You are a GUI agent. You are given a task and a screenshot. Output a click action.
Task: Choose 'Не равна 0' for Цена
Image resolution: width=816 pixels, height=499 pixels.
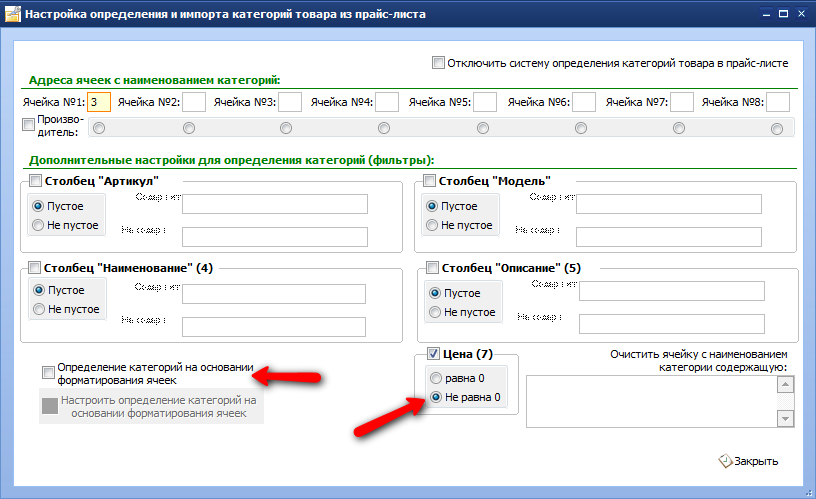pyautogui.click(x=436, y=397)
